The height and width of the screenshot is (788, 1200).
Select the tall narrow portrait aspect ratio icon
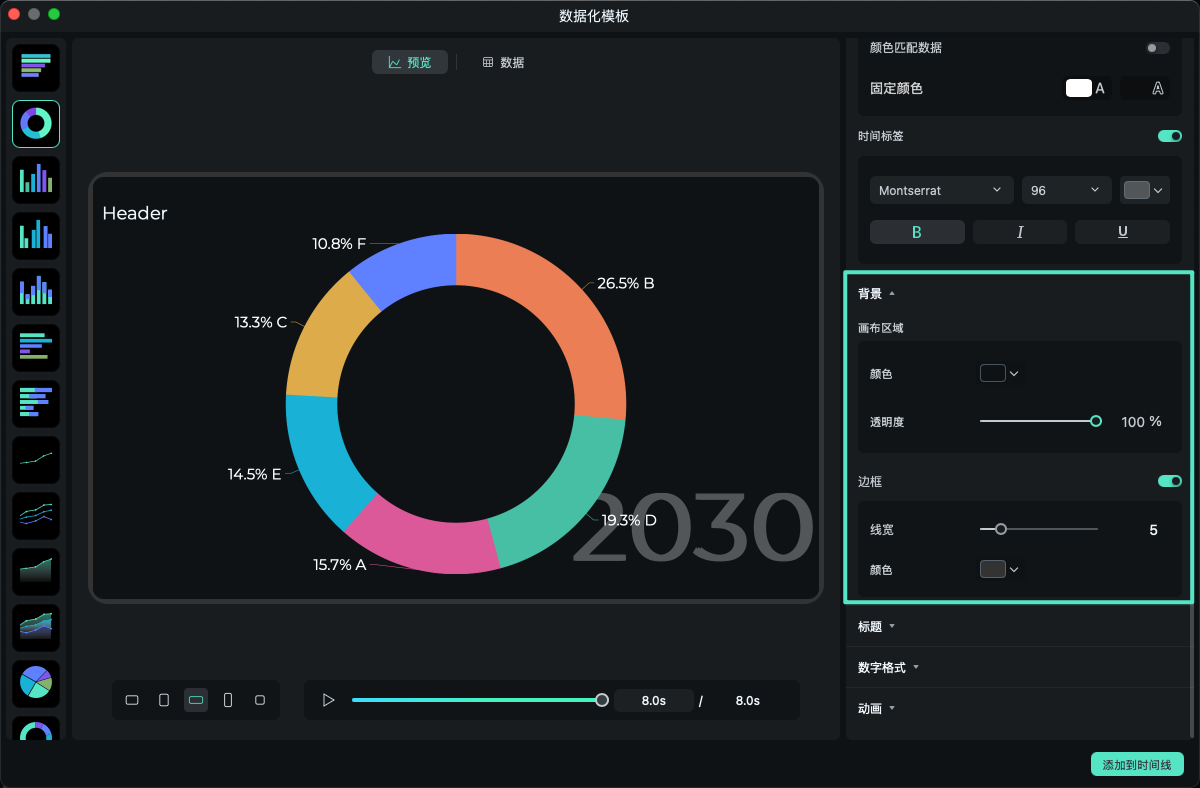click(x=228, y=700)
